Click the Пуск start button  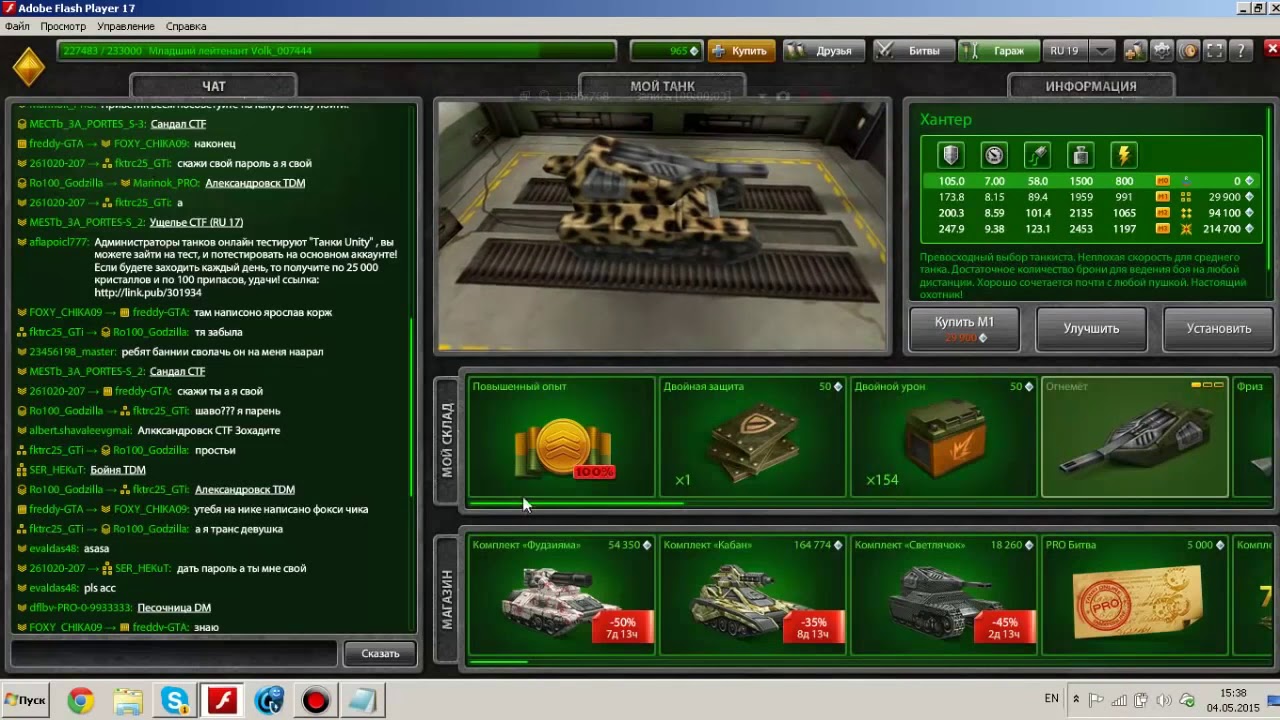[25, 700]
